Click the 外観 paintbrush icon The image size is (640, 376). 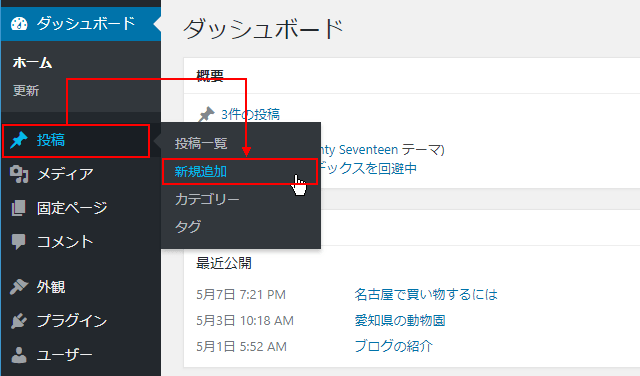tap(19, 287)
